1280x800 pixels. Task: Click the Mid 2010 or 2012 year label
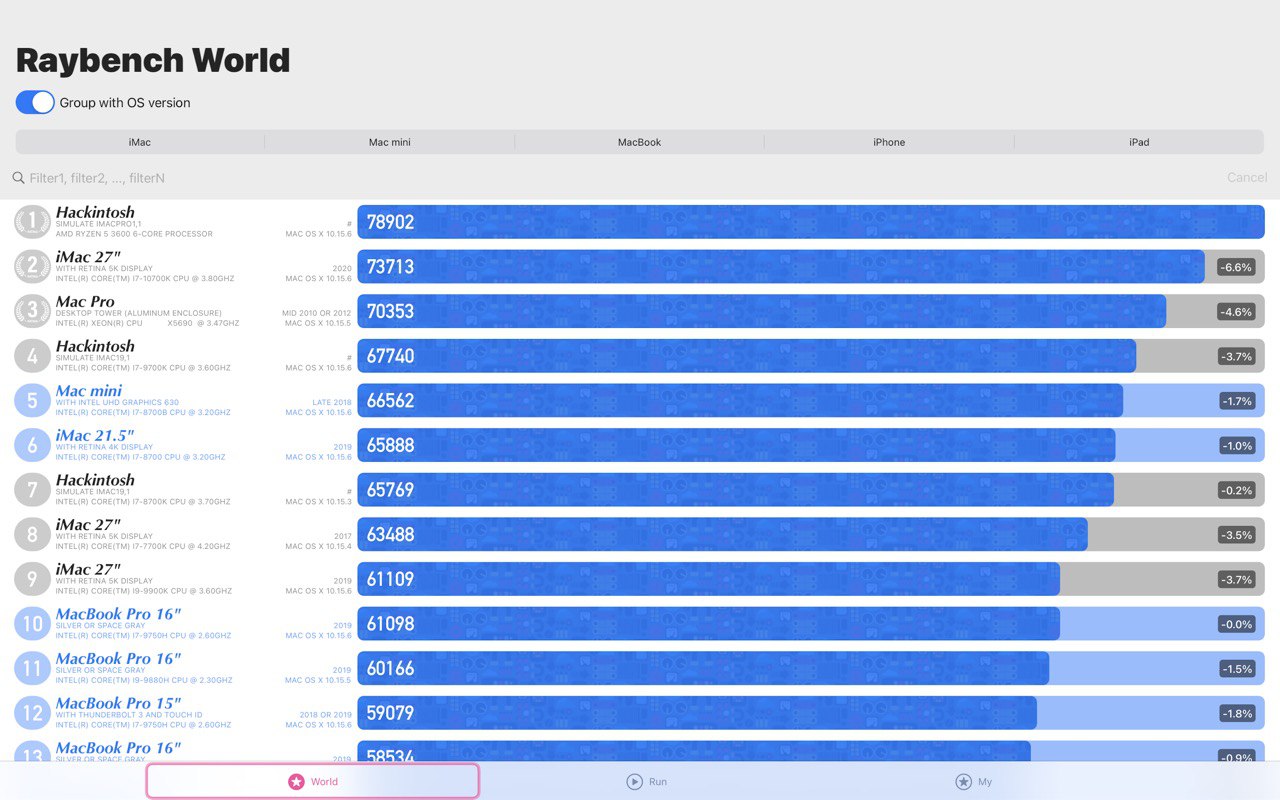click(x=317, y=313)
